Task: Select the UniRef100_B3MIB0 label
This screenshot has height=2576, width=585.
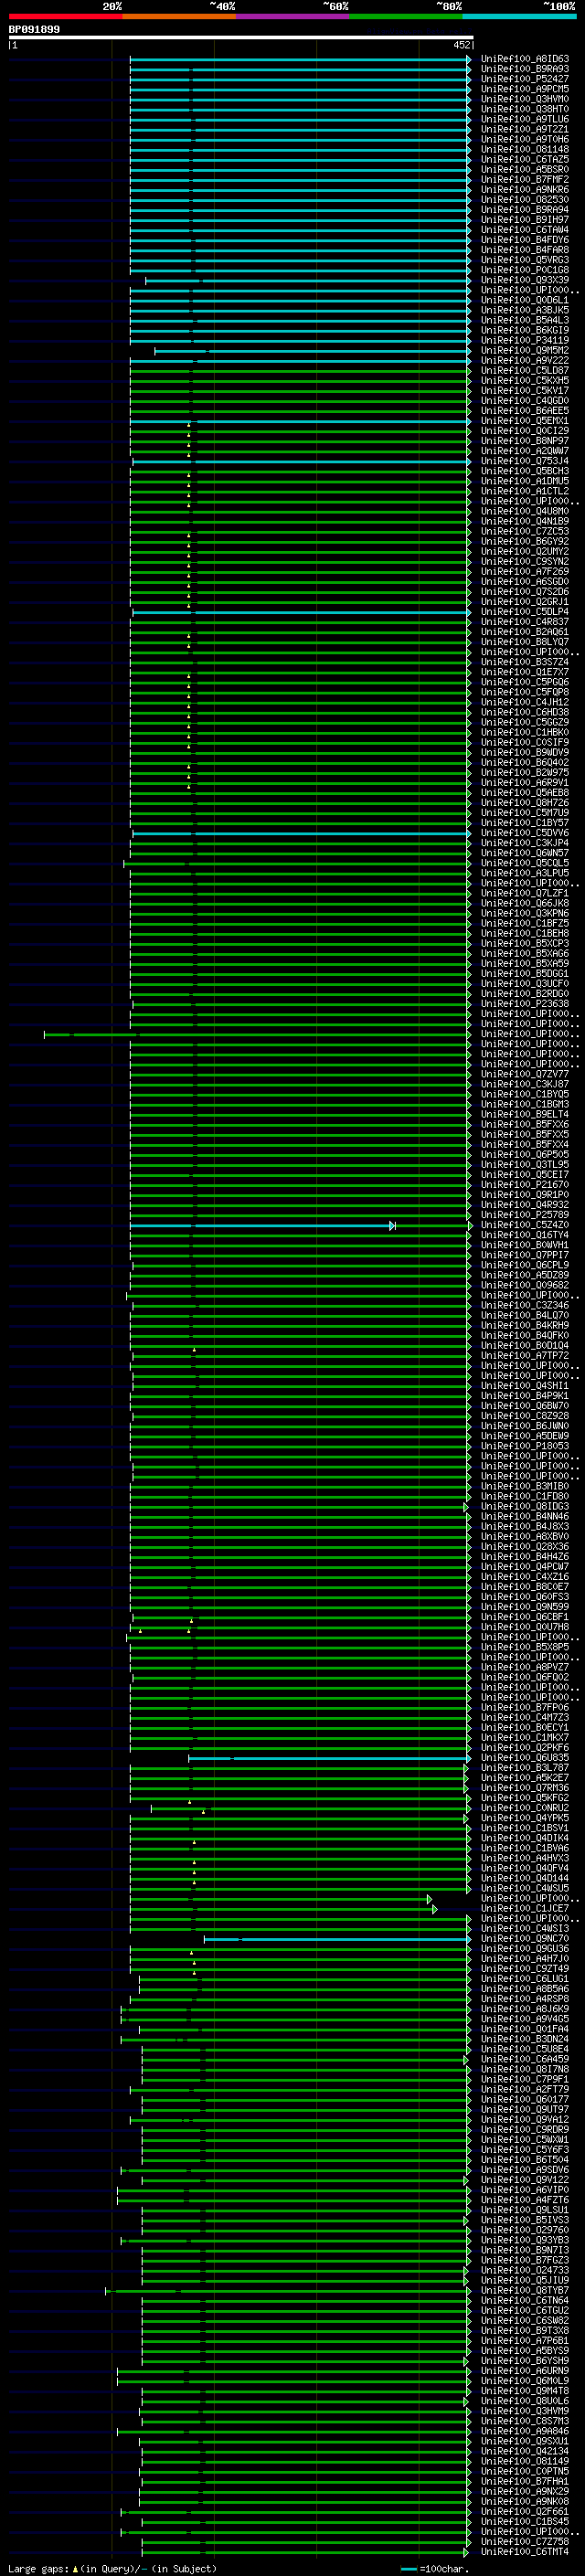Action: pos(525,1487)
